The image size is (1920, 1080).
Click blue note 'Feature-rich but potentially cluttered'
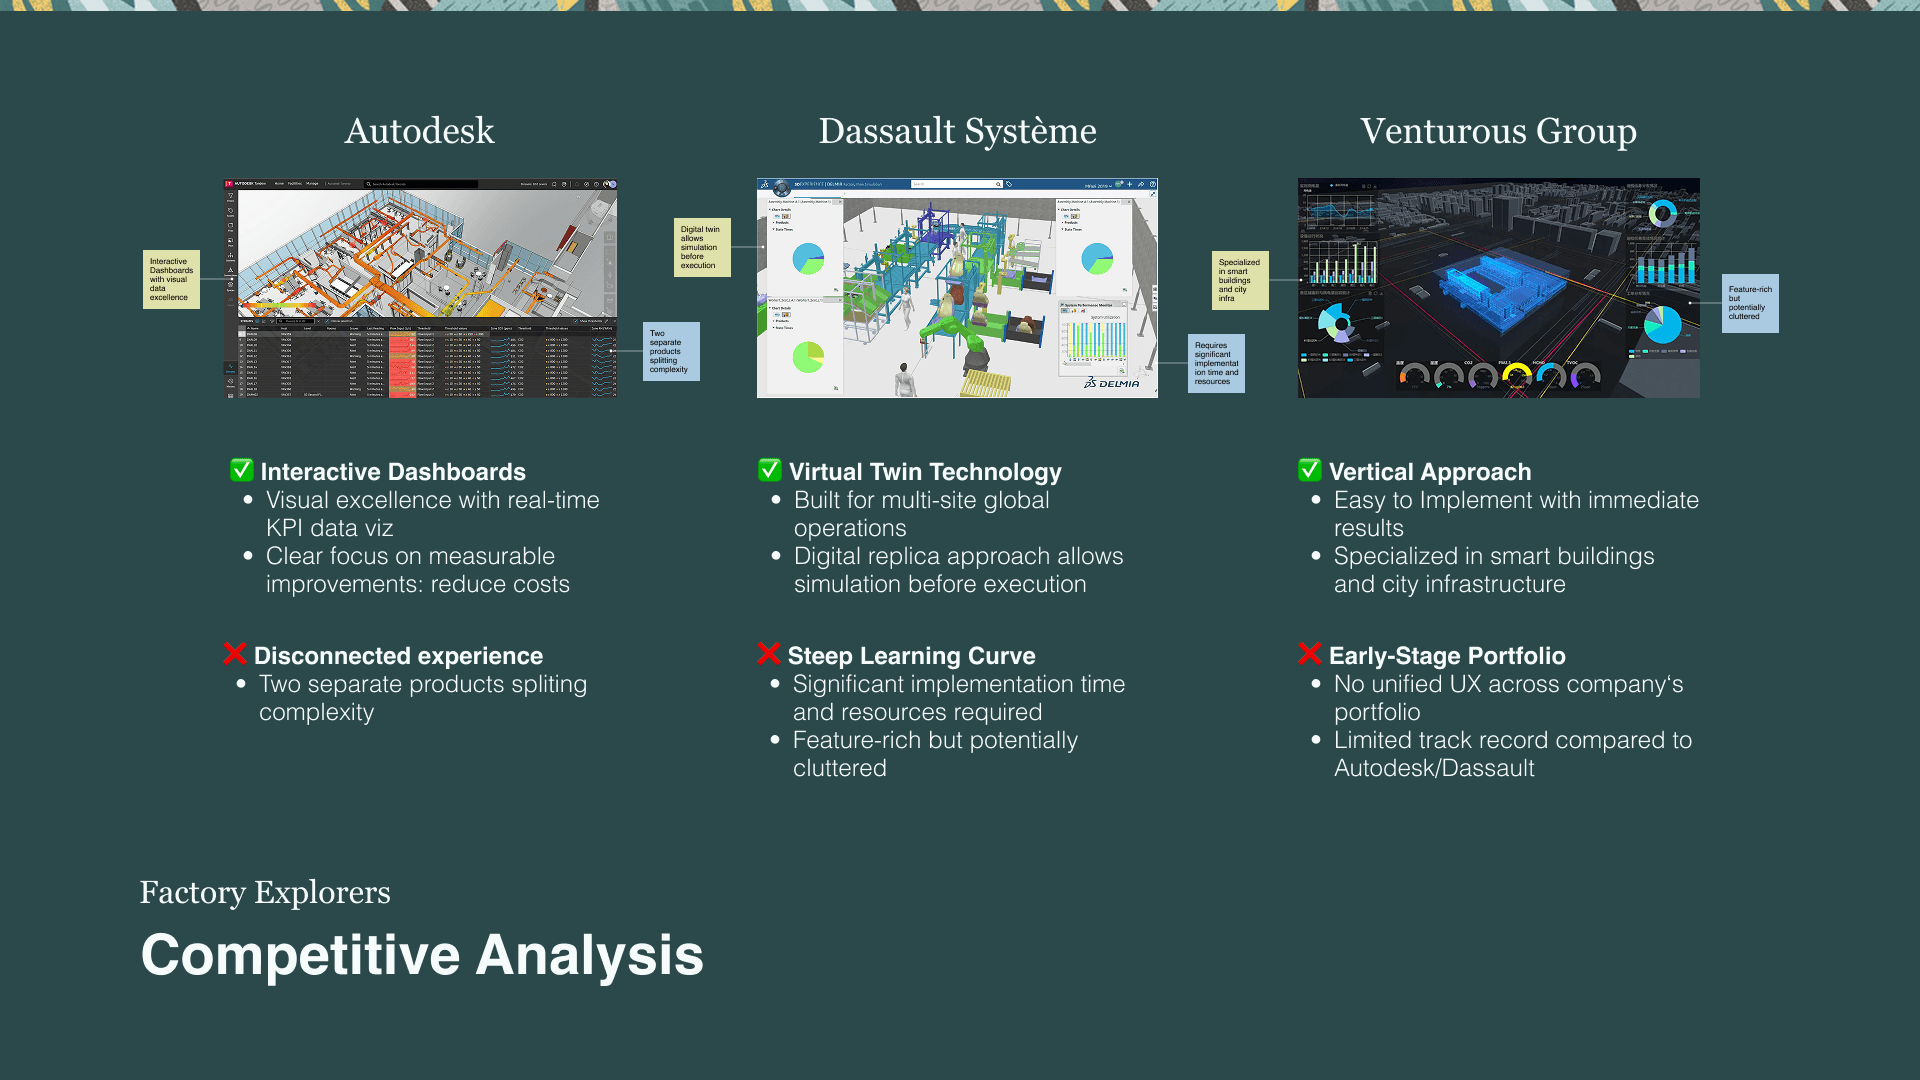tap(1749, 303)
